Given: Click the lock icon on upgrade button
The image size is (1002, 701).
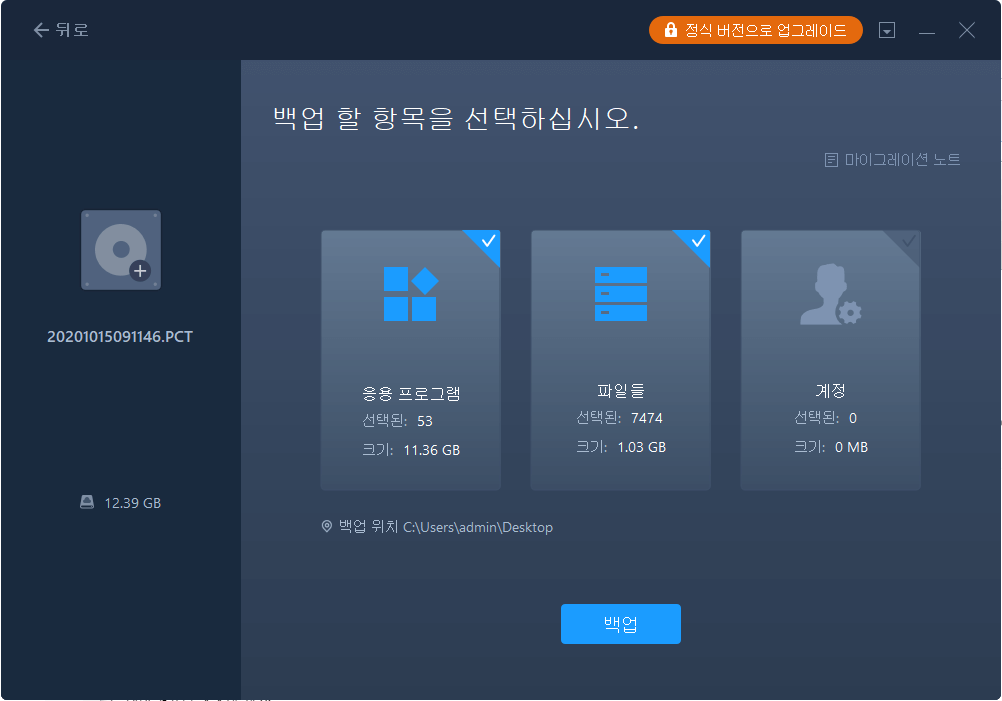Looking at the screenshot, I should (670, 29).
